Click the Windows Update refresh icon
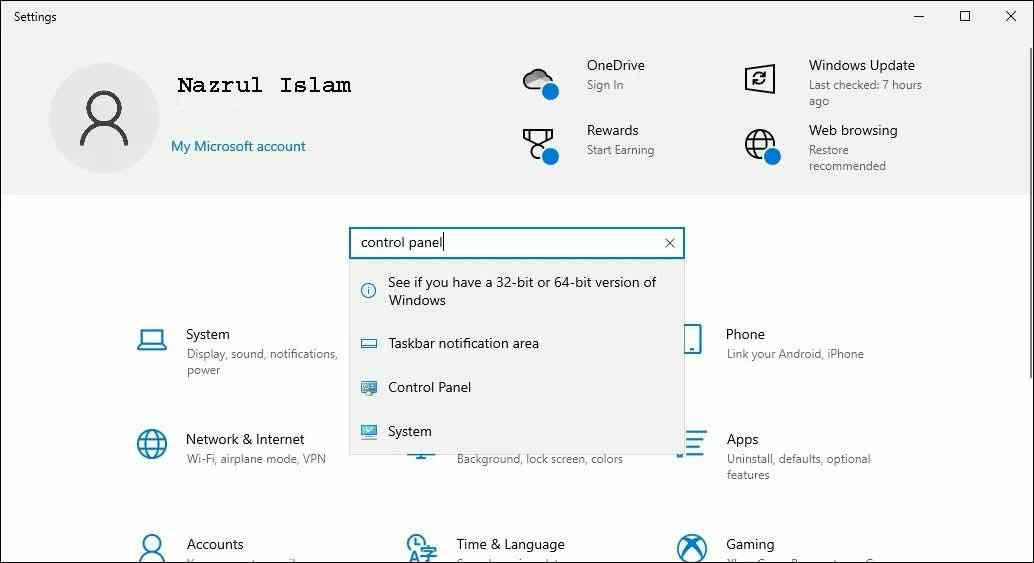 [760, 79]
